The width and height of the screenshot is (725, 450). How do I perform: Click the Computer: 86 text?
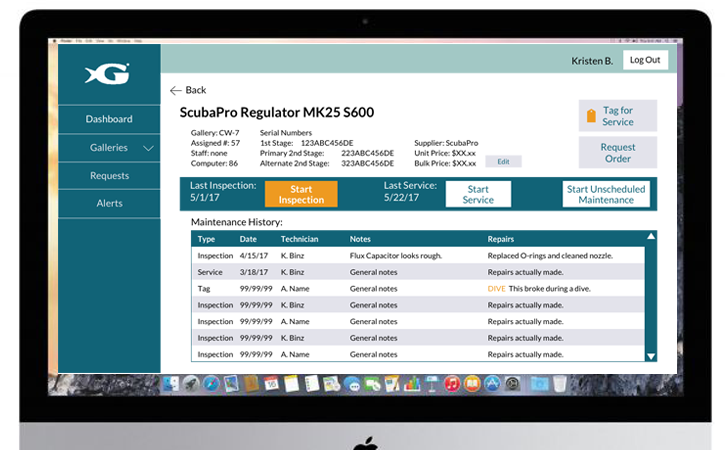(214, 163)
